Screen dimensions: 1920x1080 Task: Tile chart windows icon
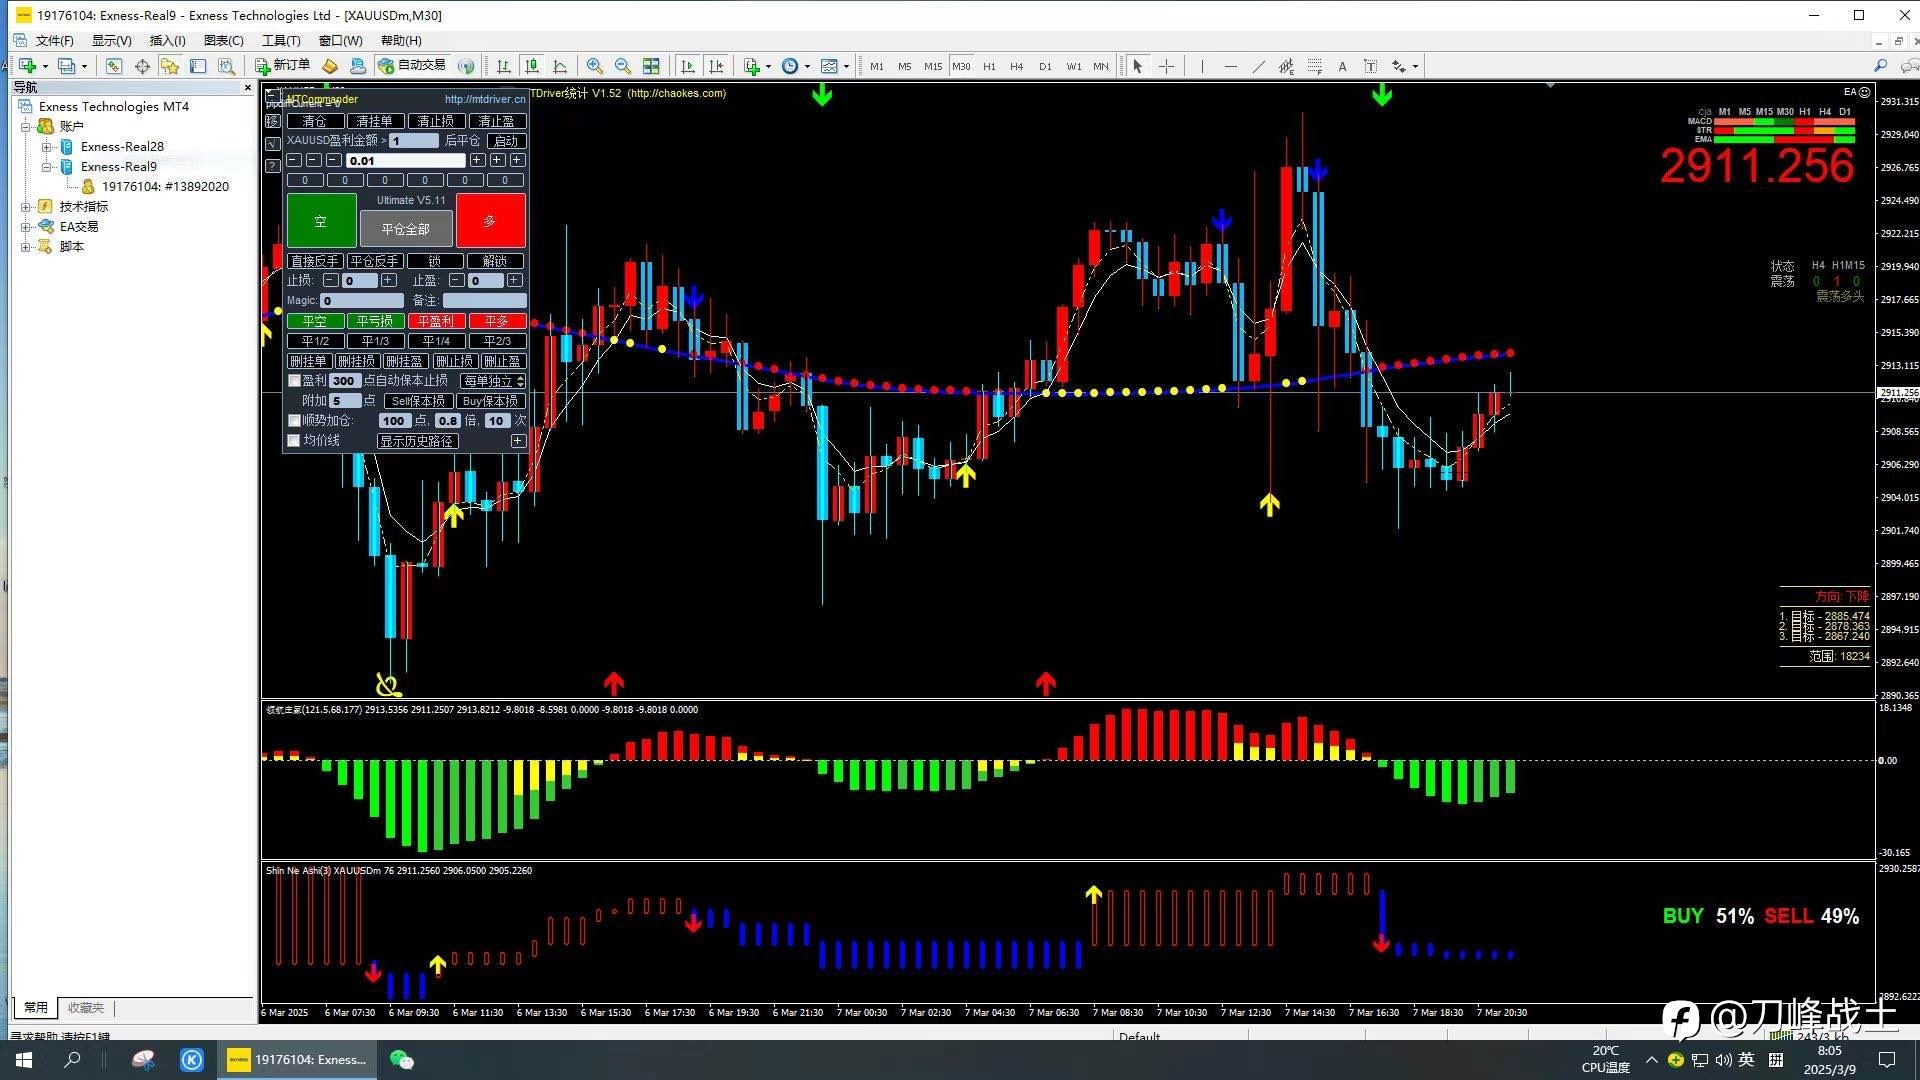tap(651, 66)
